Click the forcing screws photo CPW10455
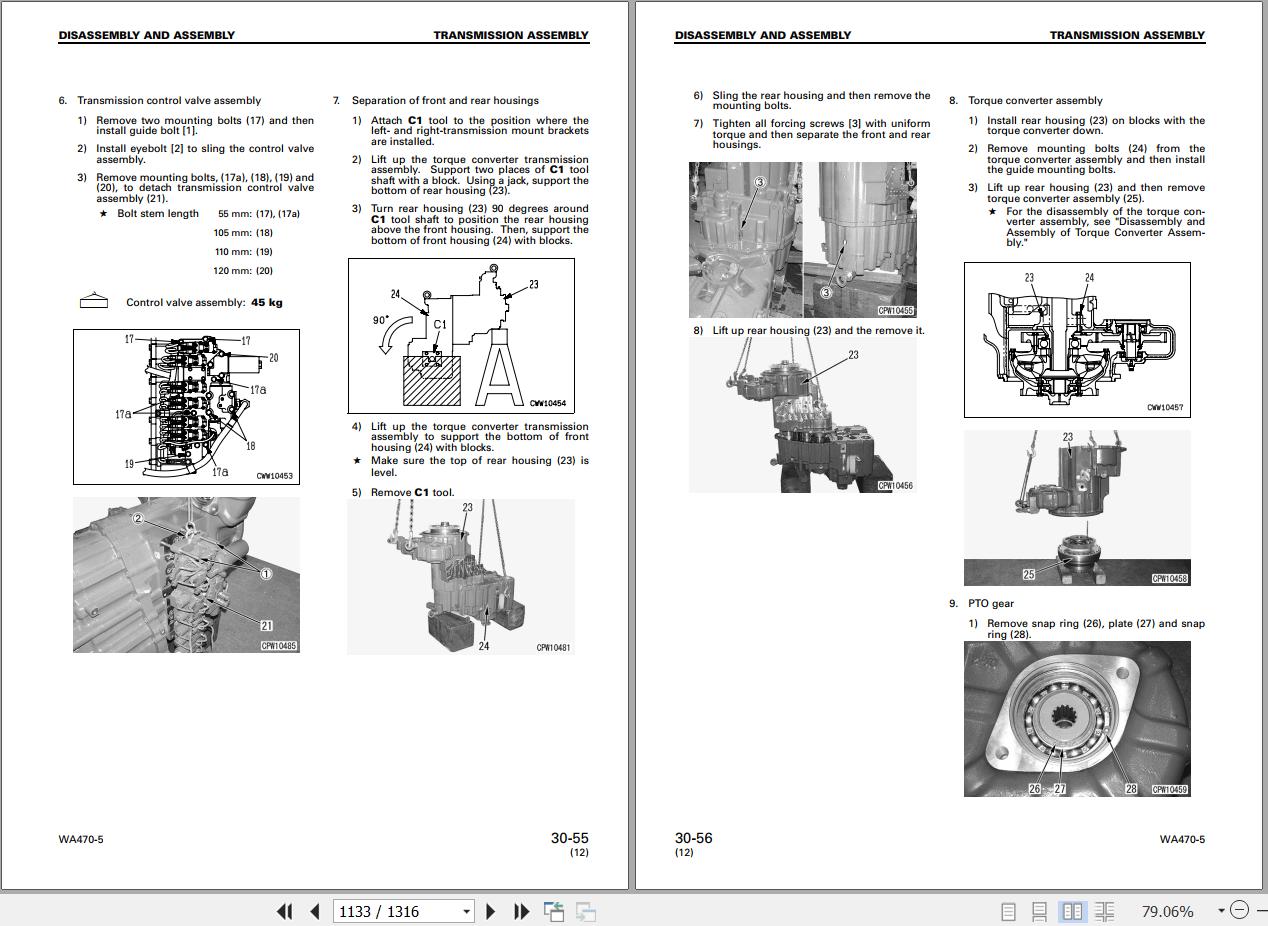Viewport: 1268px width, 926px height. tap(803, 240)
